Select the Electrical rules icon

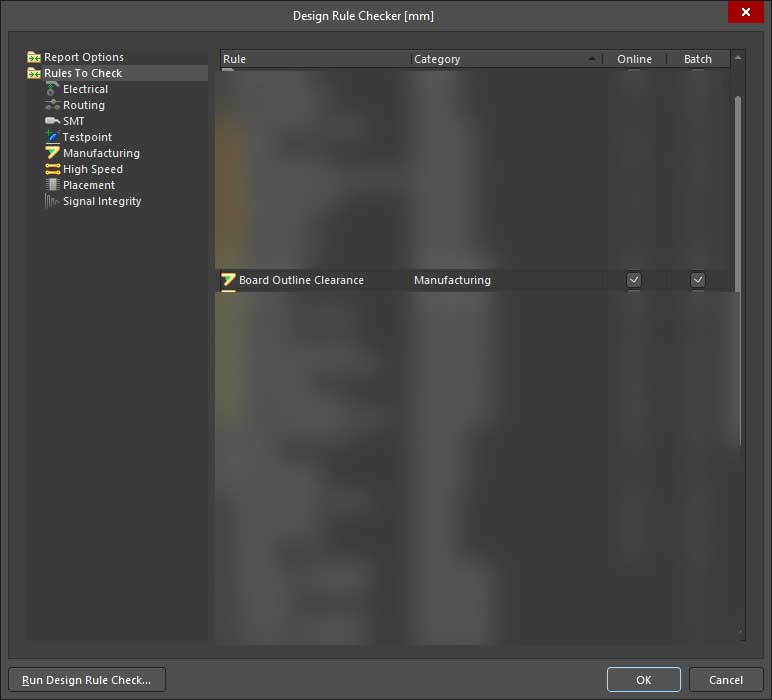click(53, 89)
